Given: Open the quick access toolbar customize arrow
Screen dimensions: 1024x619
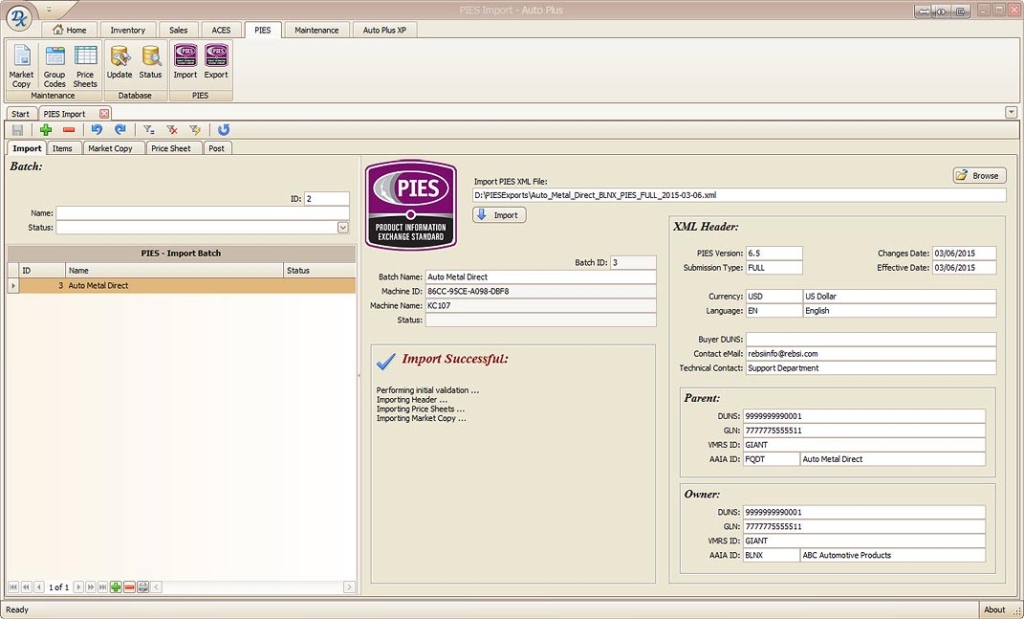Looking at the screenshot, I should pyautogui.click(x=50, y=10).
